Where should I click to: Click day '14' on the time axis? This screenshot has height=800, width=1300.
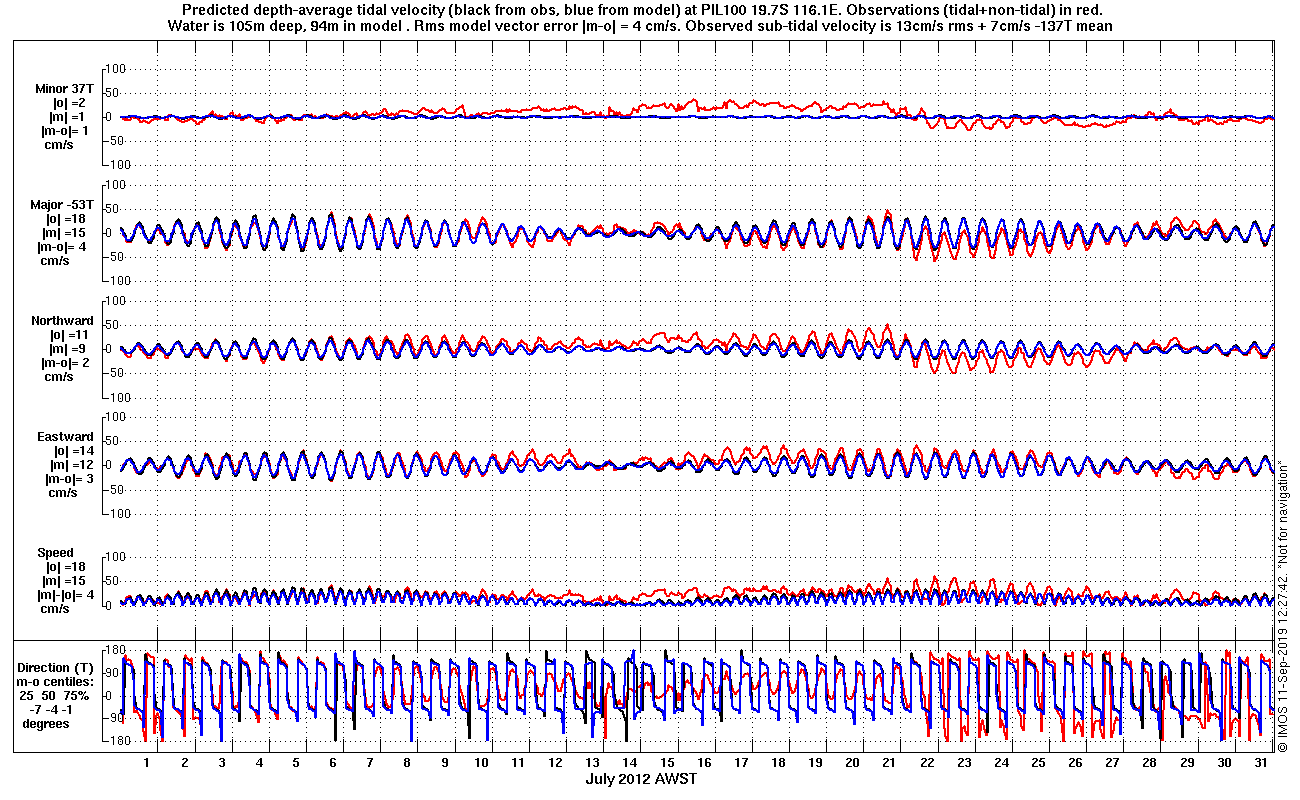629,763
